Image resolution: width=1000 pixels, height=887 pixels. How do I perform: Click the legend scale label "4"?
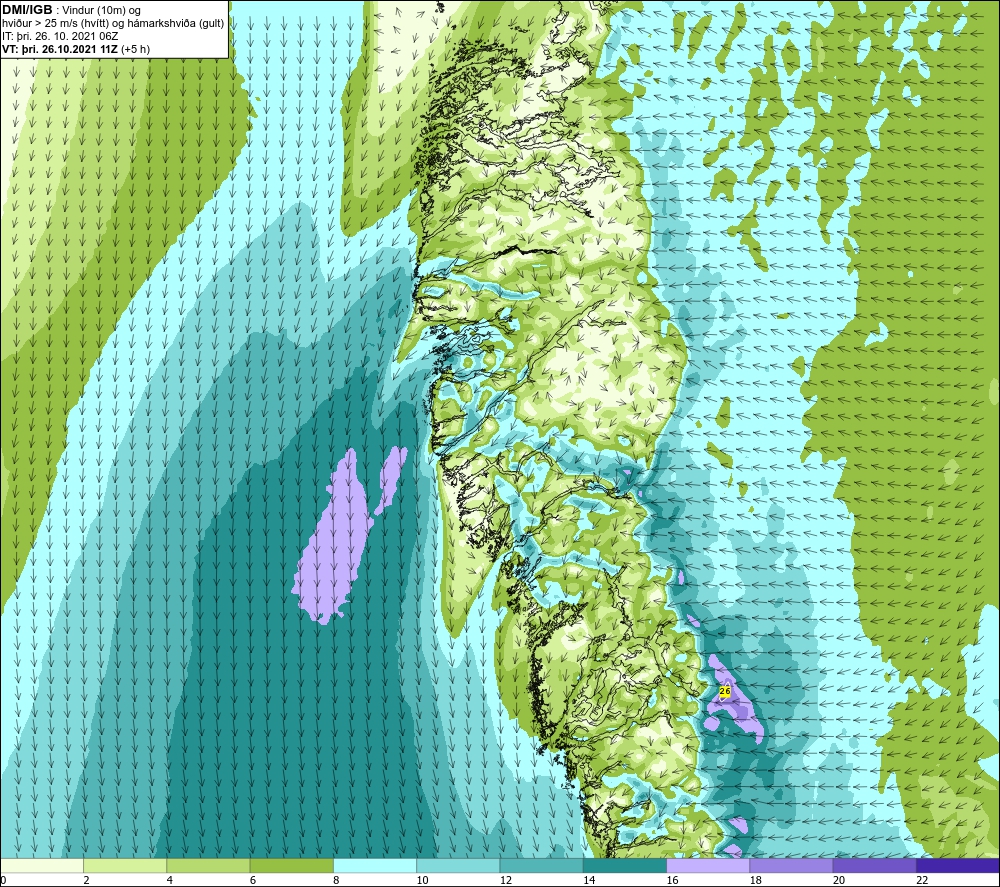(170, 880)
